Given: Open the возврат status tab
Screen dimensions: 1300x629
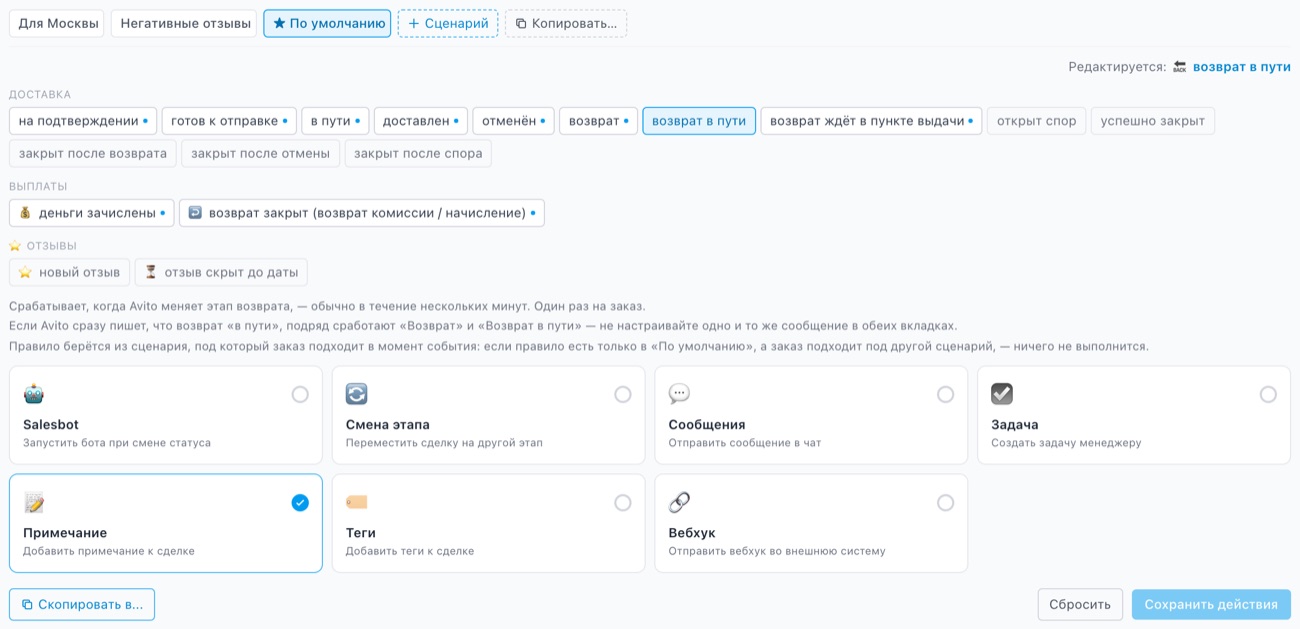Looking at the screenshot, I should 599,121.
